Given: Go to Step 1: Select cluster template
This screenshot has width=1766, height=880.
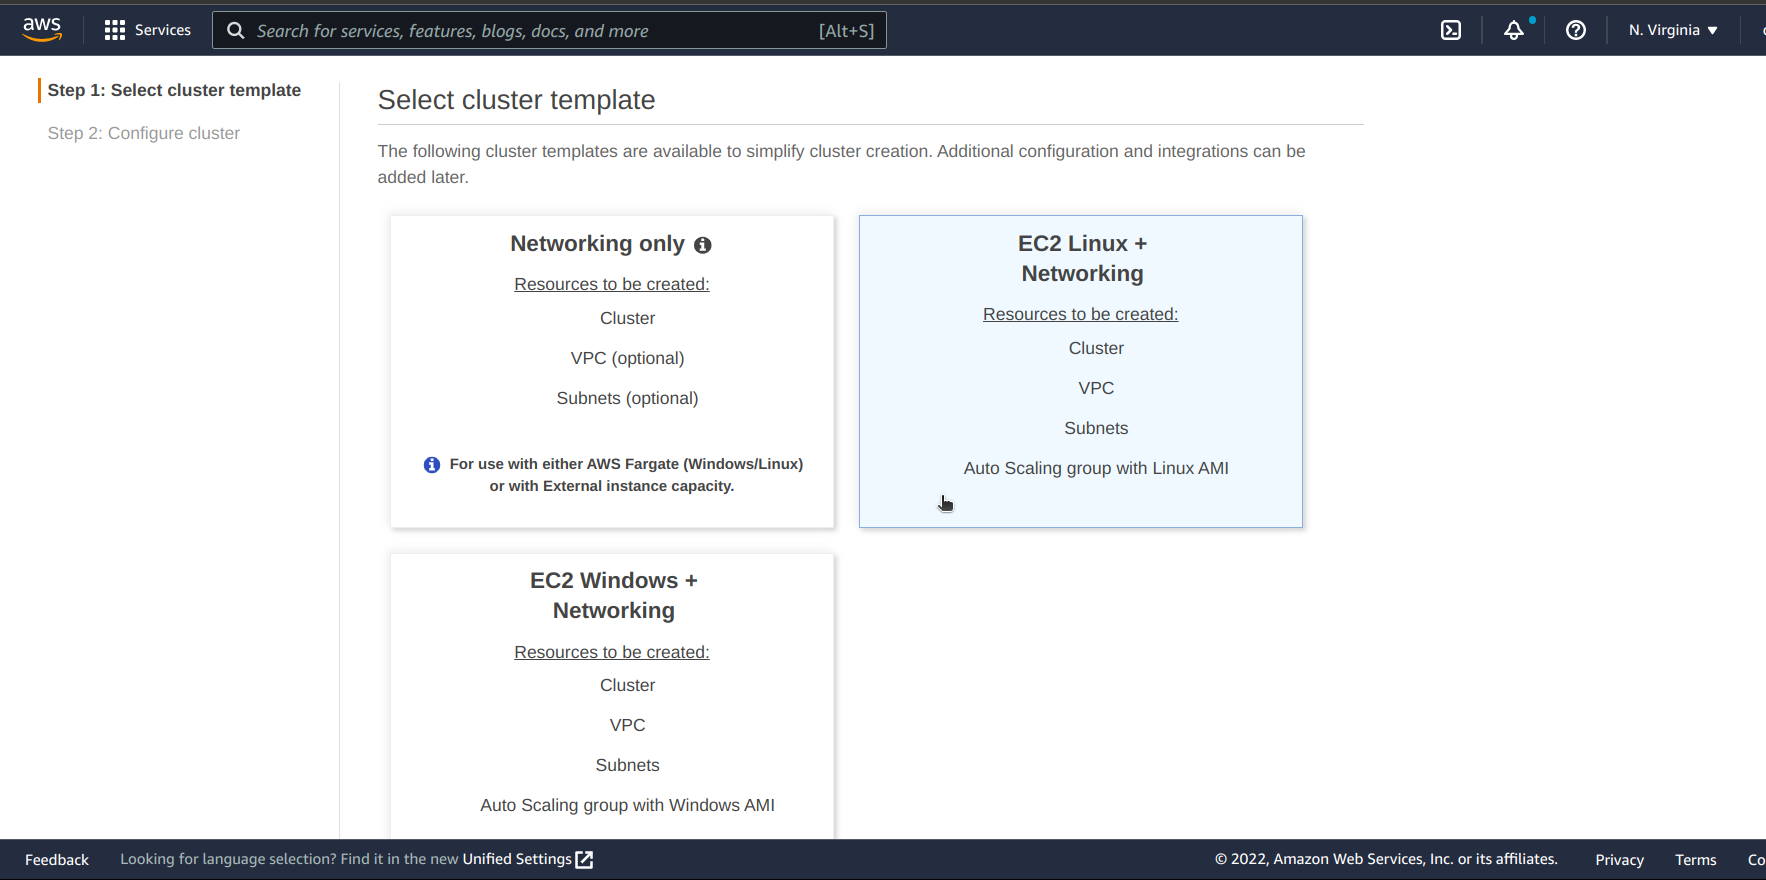Looking at the screenshot, I should 174,90.
